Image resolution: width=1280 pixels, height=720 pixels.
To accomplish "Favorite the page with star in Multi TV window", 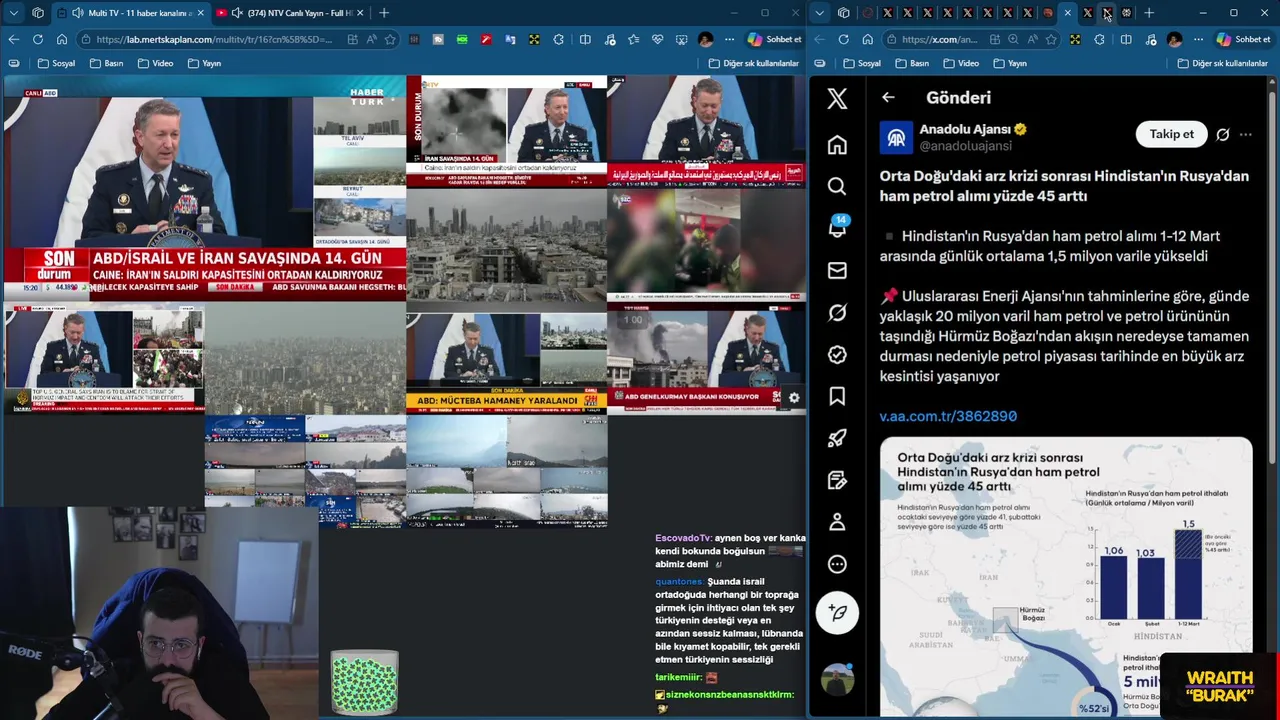I will (390, 39).
